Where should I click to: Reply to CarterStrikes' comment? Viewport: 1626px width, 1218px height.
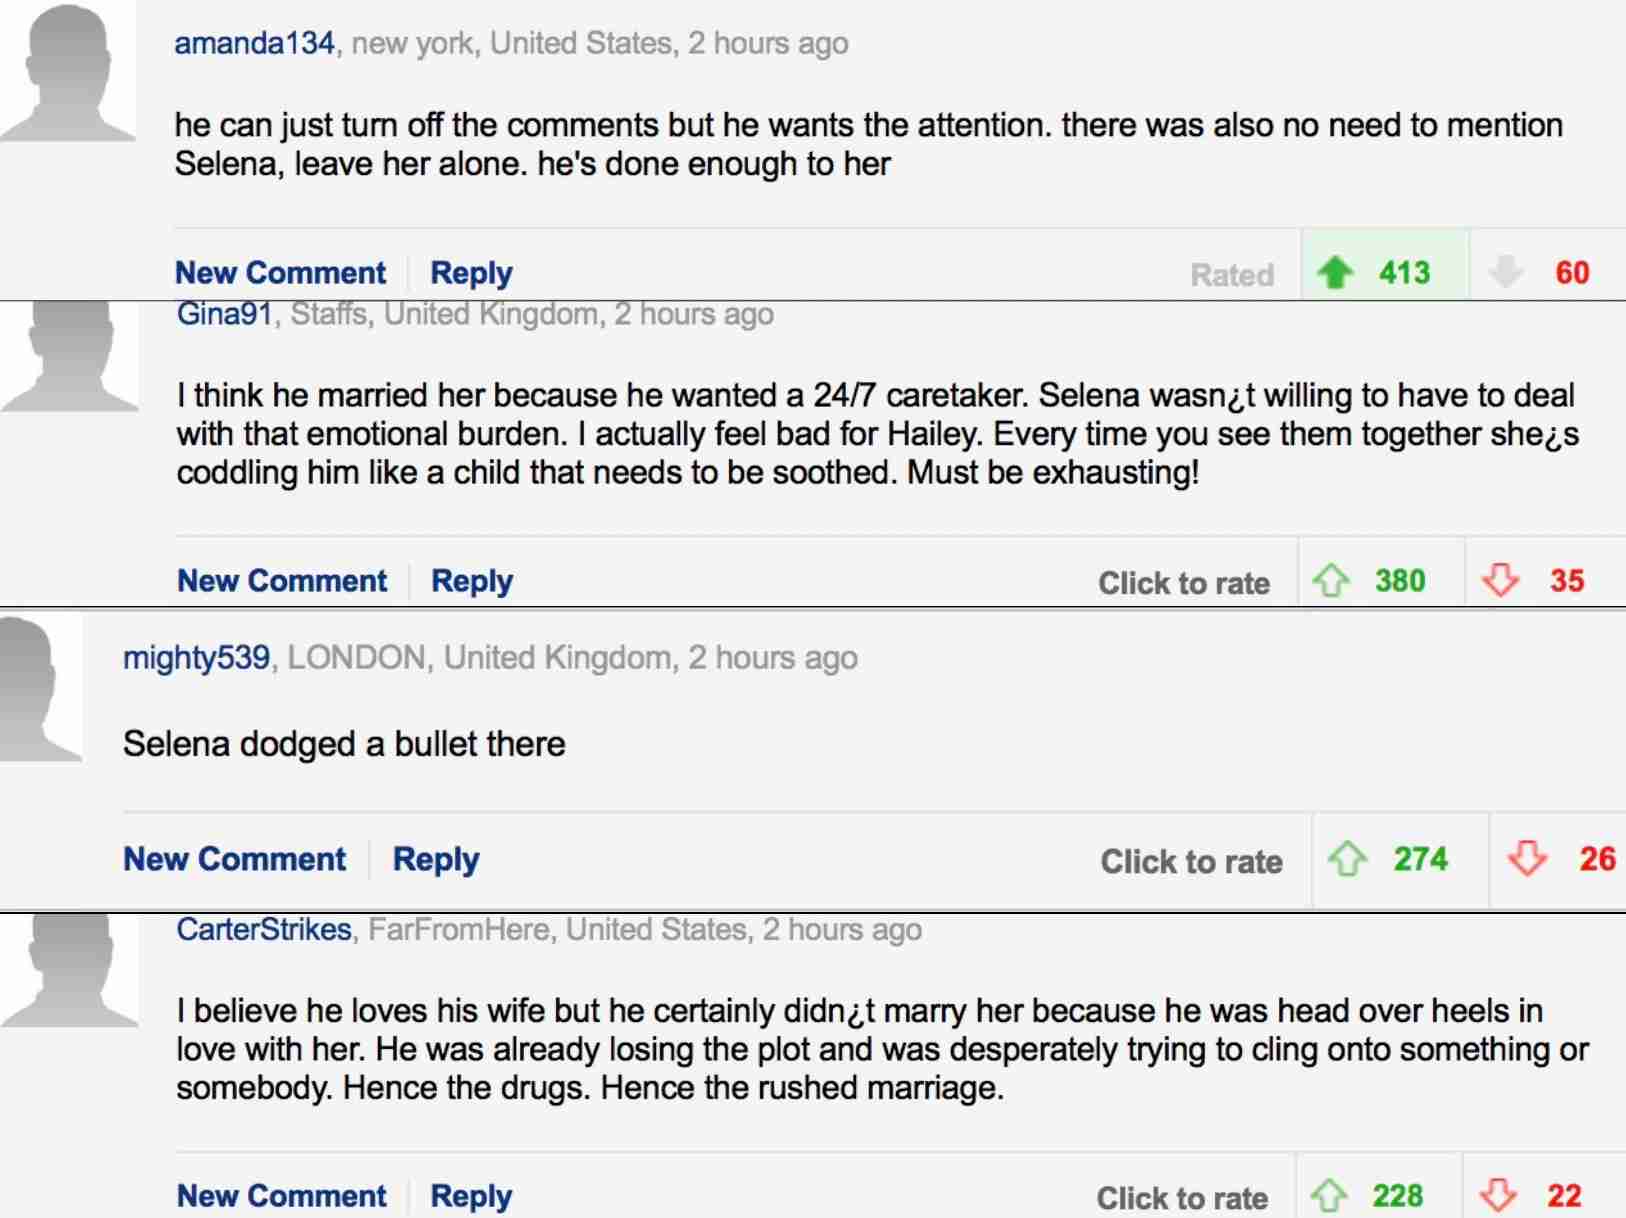pos(471,1196)
